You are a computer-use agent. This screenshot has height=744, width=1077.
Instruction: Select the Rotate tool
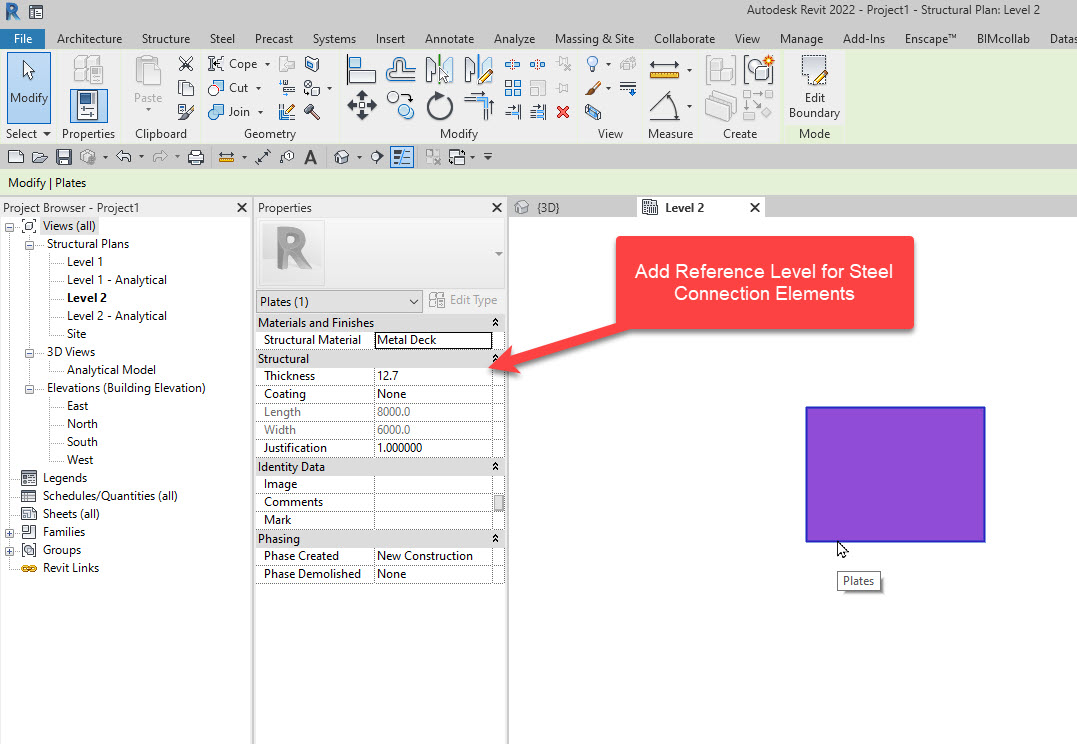point(439,106)
